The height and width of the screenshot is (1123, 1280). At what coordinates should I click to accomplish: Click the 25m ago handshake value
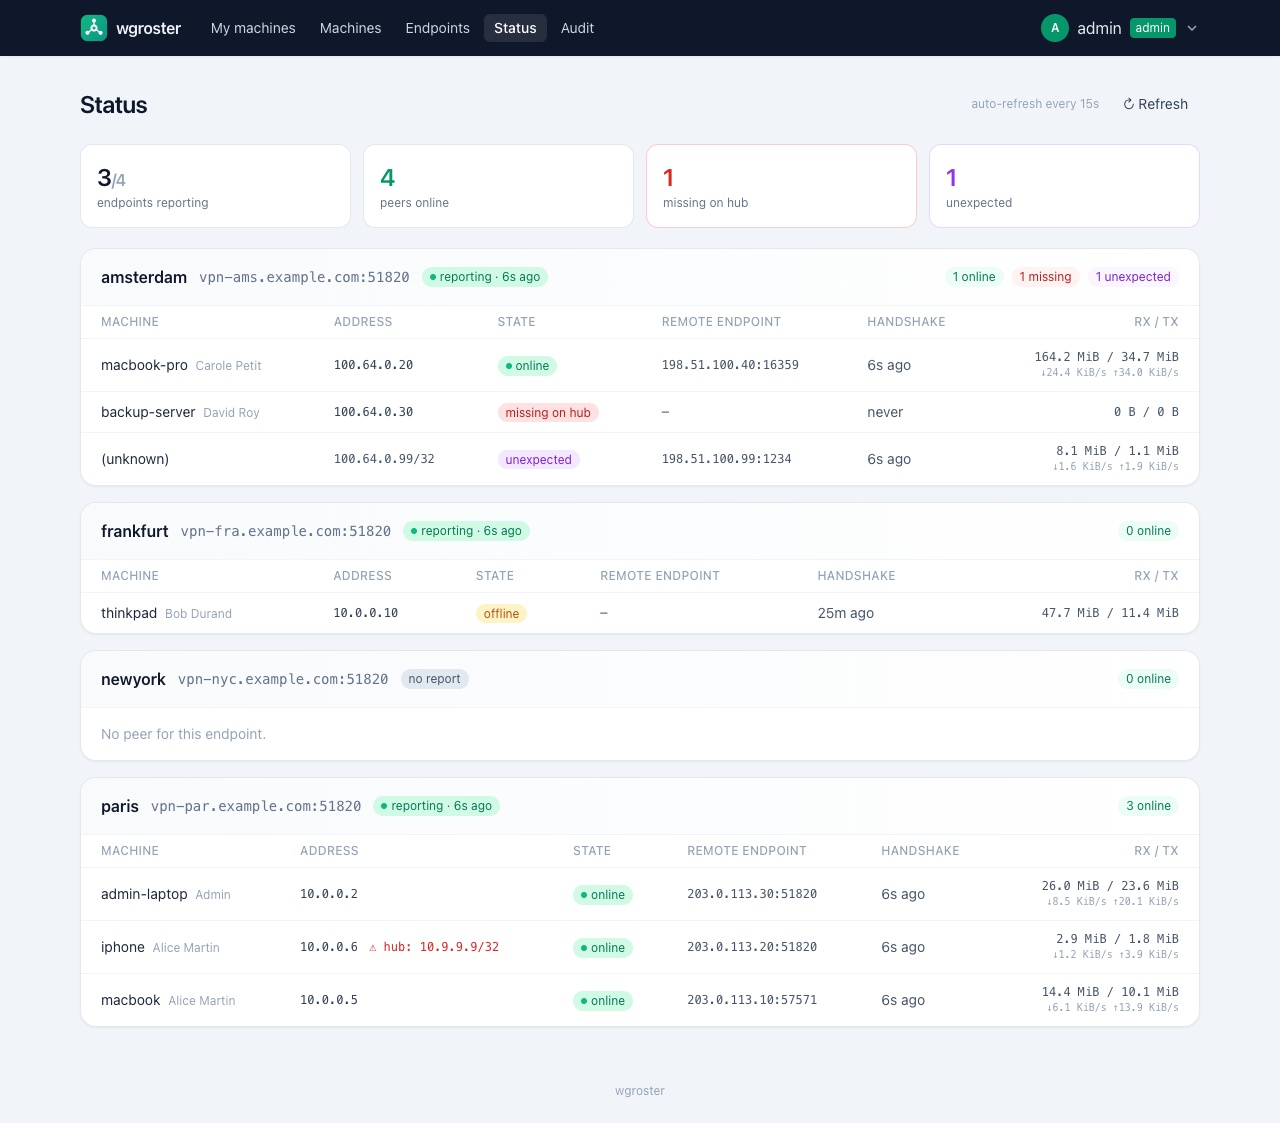(846, 613)
